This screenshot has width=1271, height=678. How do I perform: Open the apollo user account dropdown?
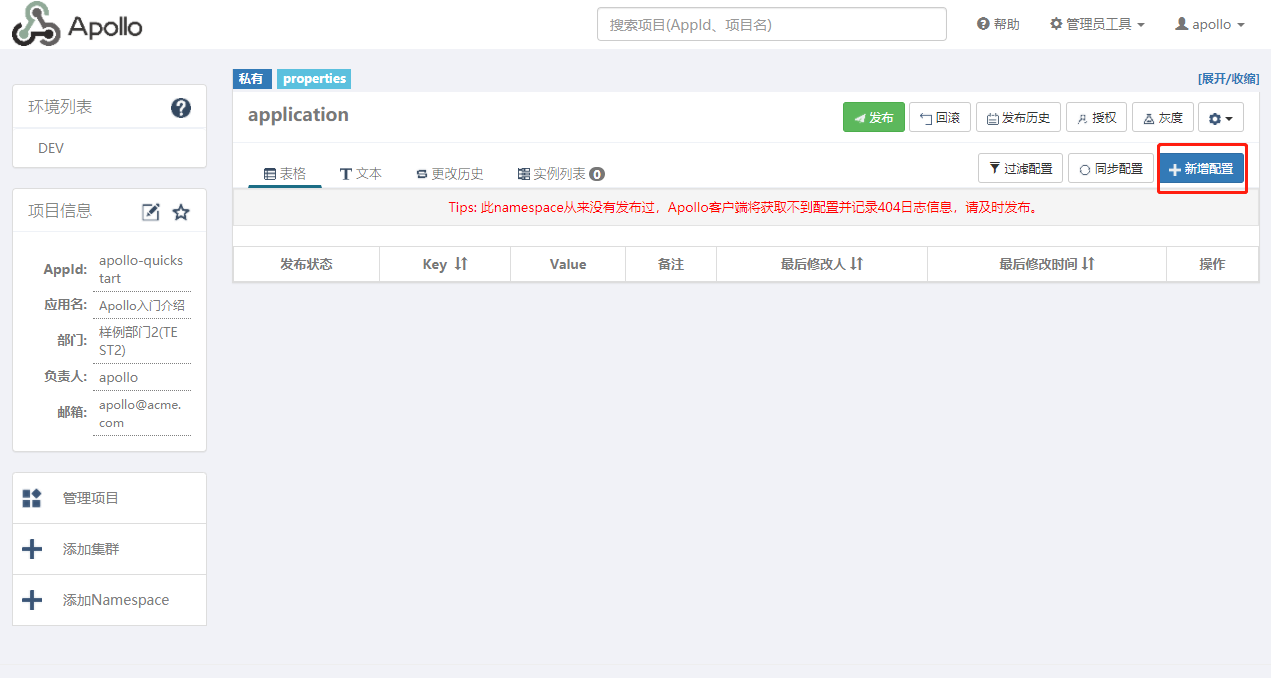(1210, 24)
